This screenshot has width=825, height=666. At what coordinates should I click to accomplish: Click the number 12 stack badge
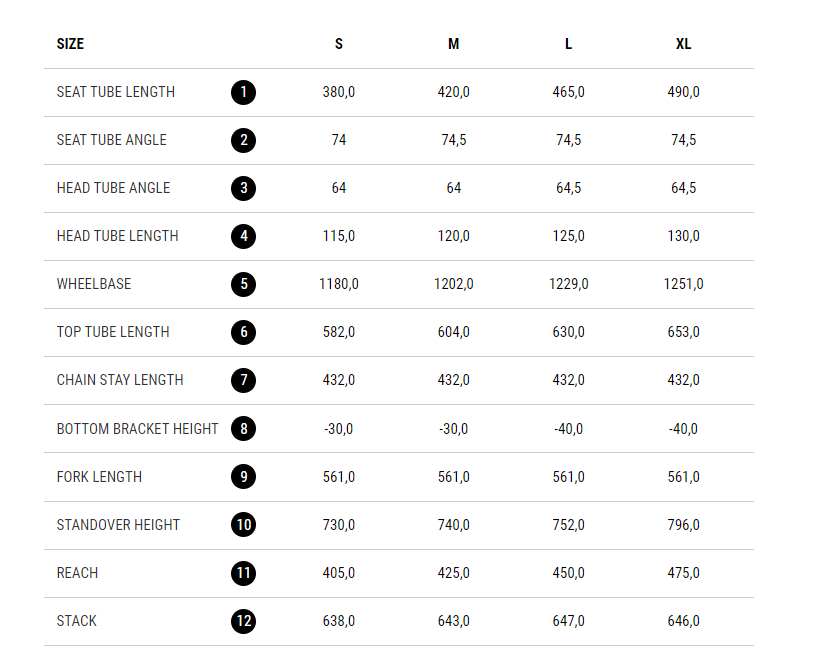click(x=243, y=622)
